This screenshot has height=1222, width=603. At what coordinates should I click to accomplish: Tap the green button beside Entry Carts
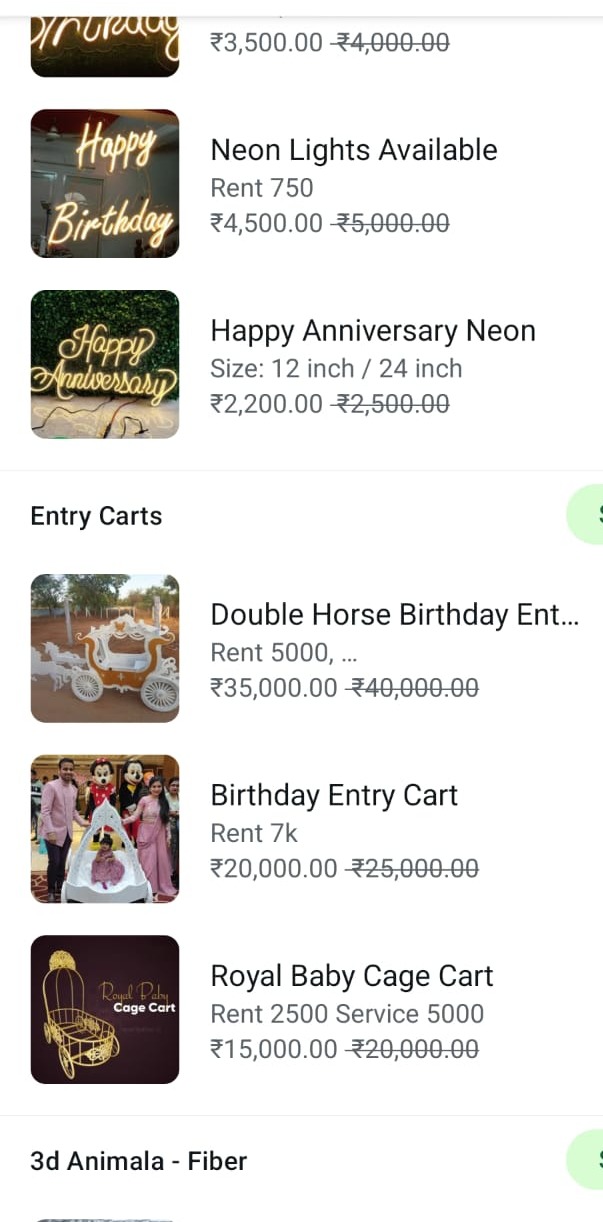(589, 515)
